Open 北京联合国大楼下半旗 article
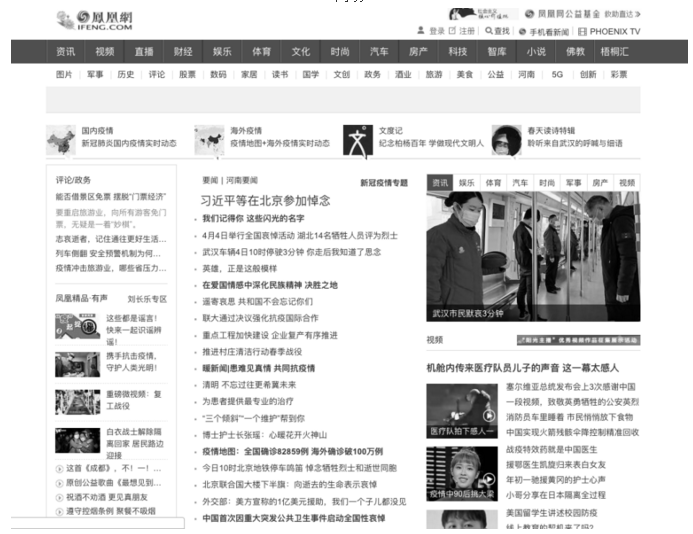The height and width of the screenshot is (534, 693). point(289,485)
